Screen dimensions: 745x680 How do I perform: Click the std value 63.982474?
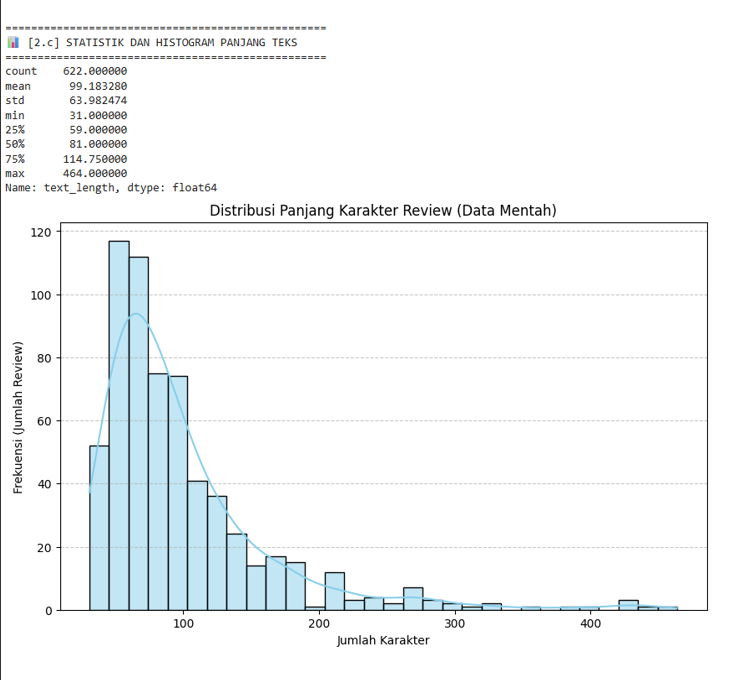coord(98,100)
